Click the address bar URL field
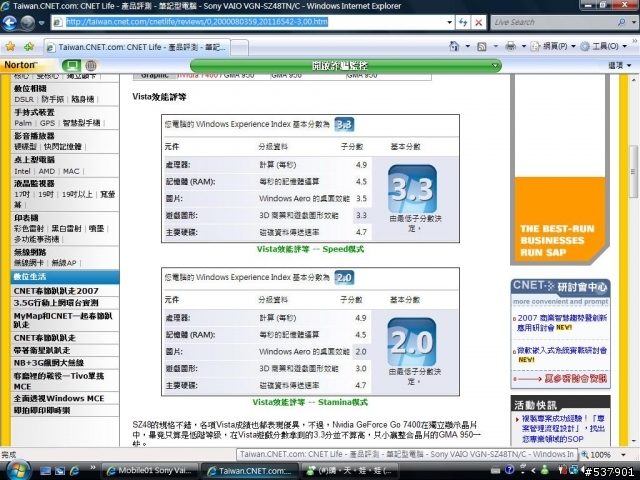 253,22
